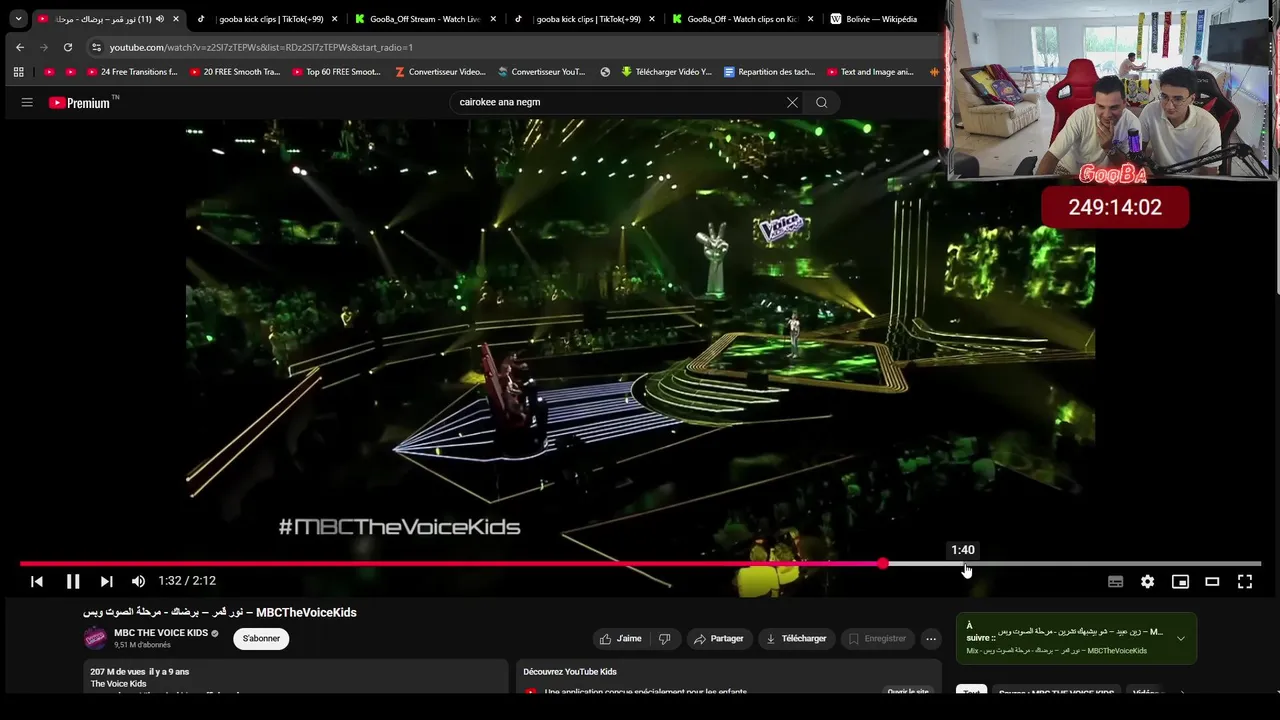Viewport: 1280px width, 720px height.
Task: Open the MBC THE VOICE KIDS channel name
Action: tap(161, 633)
